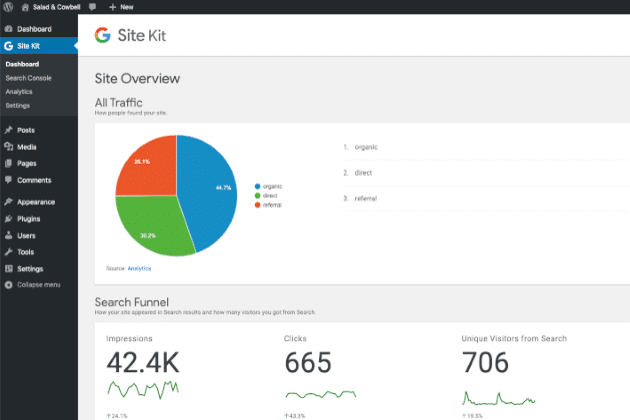The image size is (630, 420).
Task: Click the plus icon beside New
Action: point(112,7)
